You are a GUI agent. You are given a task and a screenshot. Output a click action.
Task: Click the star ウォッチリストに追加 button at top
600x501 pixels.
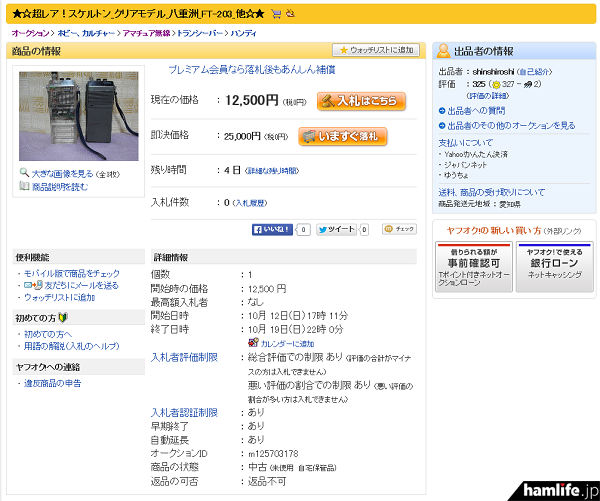pos(375,50)
